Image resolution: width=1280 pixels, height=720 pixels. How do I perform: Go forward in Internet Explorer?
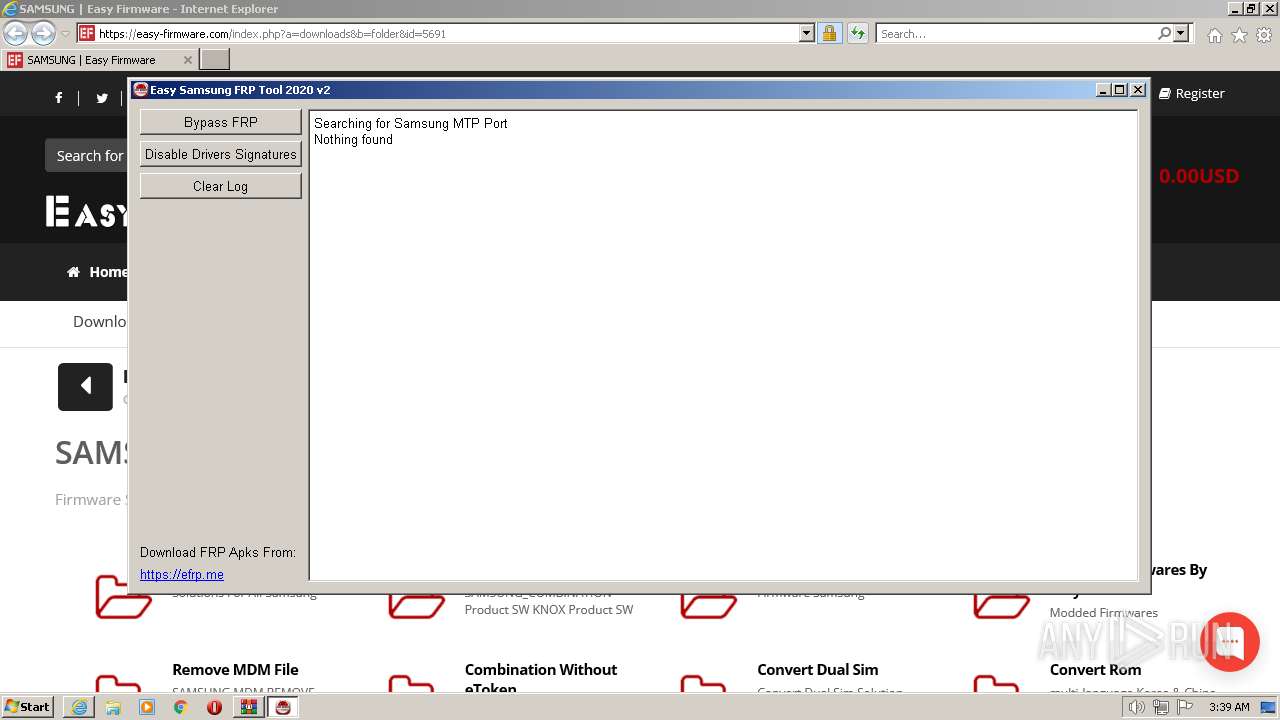[43, 33]
